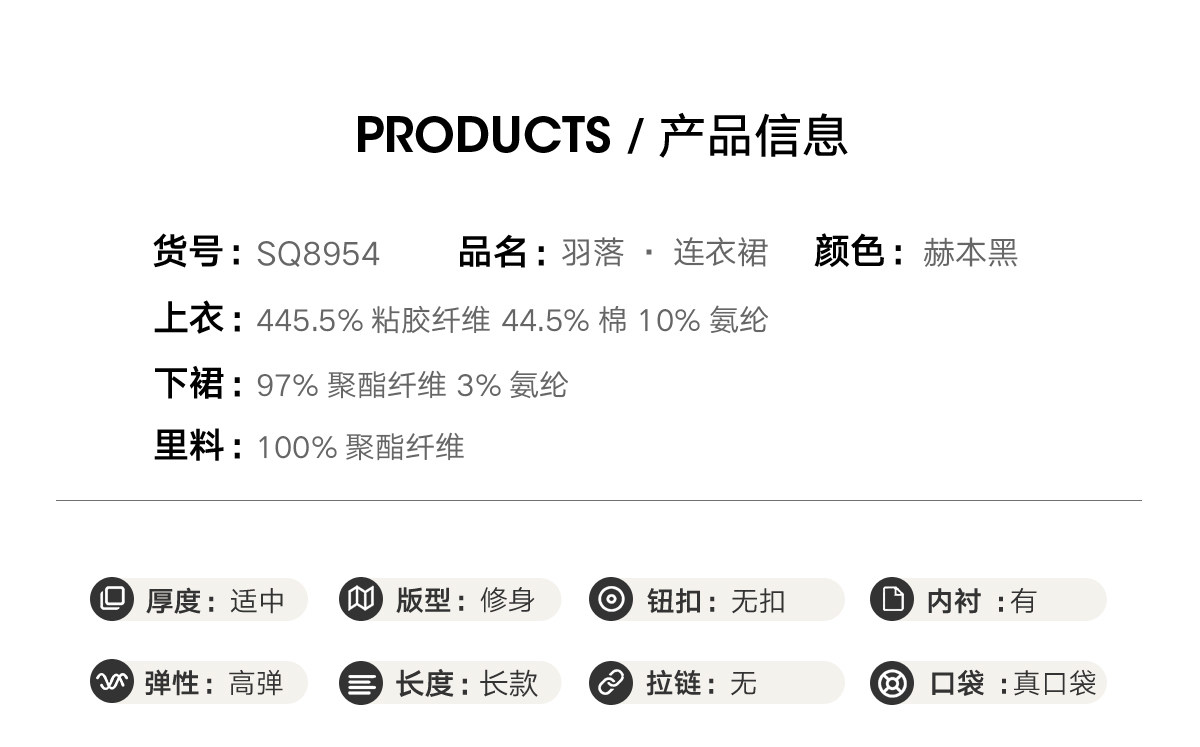The height and width of the screenshot is (747, 1200).
Task: Click the 长度: 长款 label
Action: tap(466, 684)
